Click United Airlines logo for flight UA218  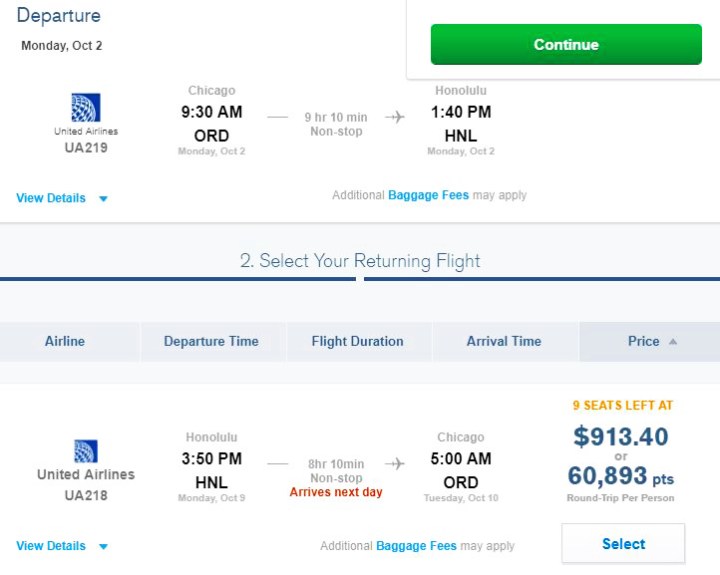(x=86, y=451)
